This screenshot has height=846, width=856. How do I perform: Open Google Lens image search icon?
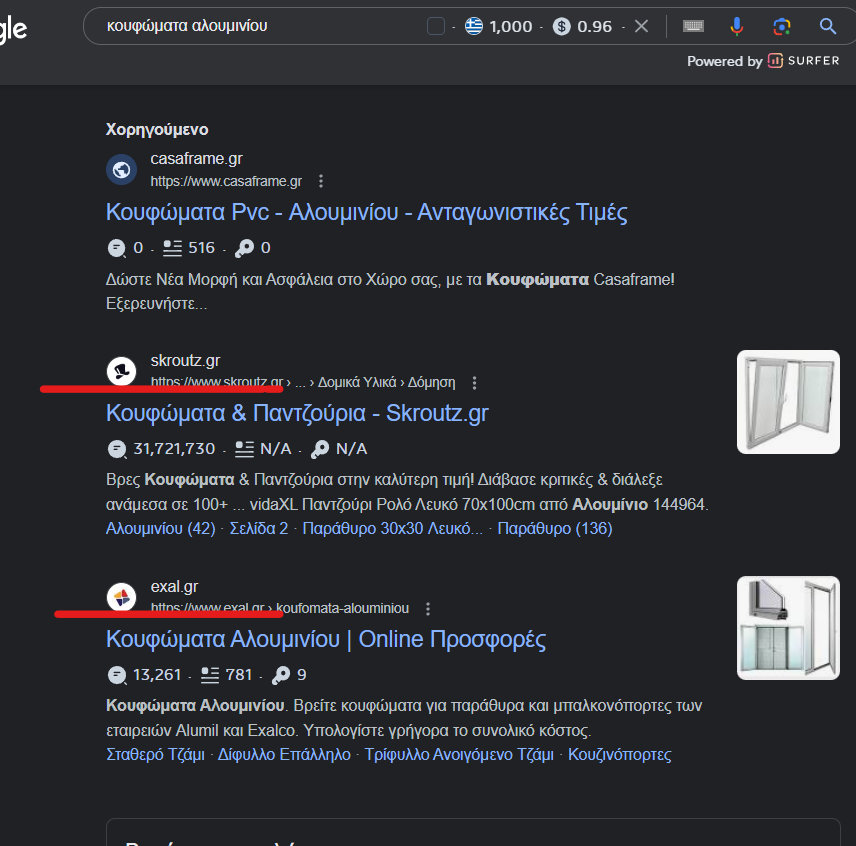click(782, 26)
